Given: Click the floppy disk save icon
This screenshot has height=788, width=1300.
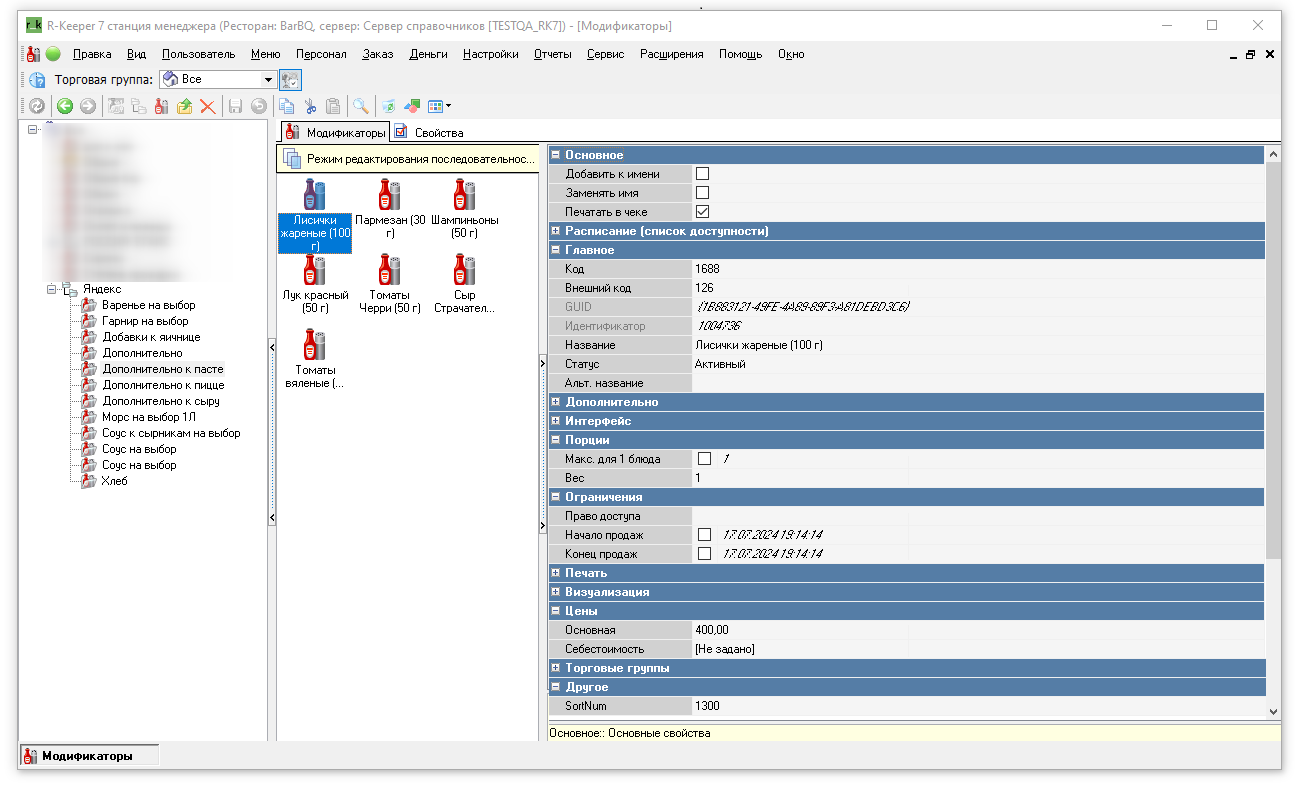Looking at the screenshot, I should 236,106.
